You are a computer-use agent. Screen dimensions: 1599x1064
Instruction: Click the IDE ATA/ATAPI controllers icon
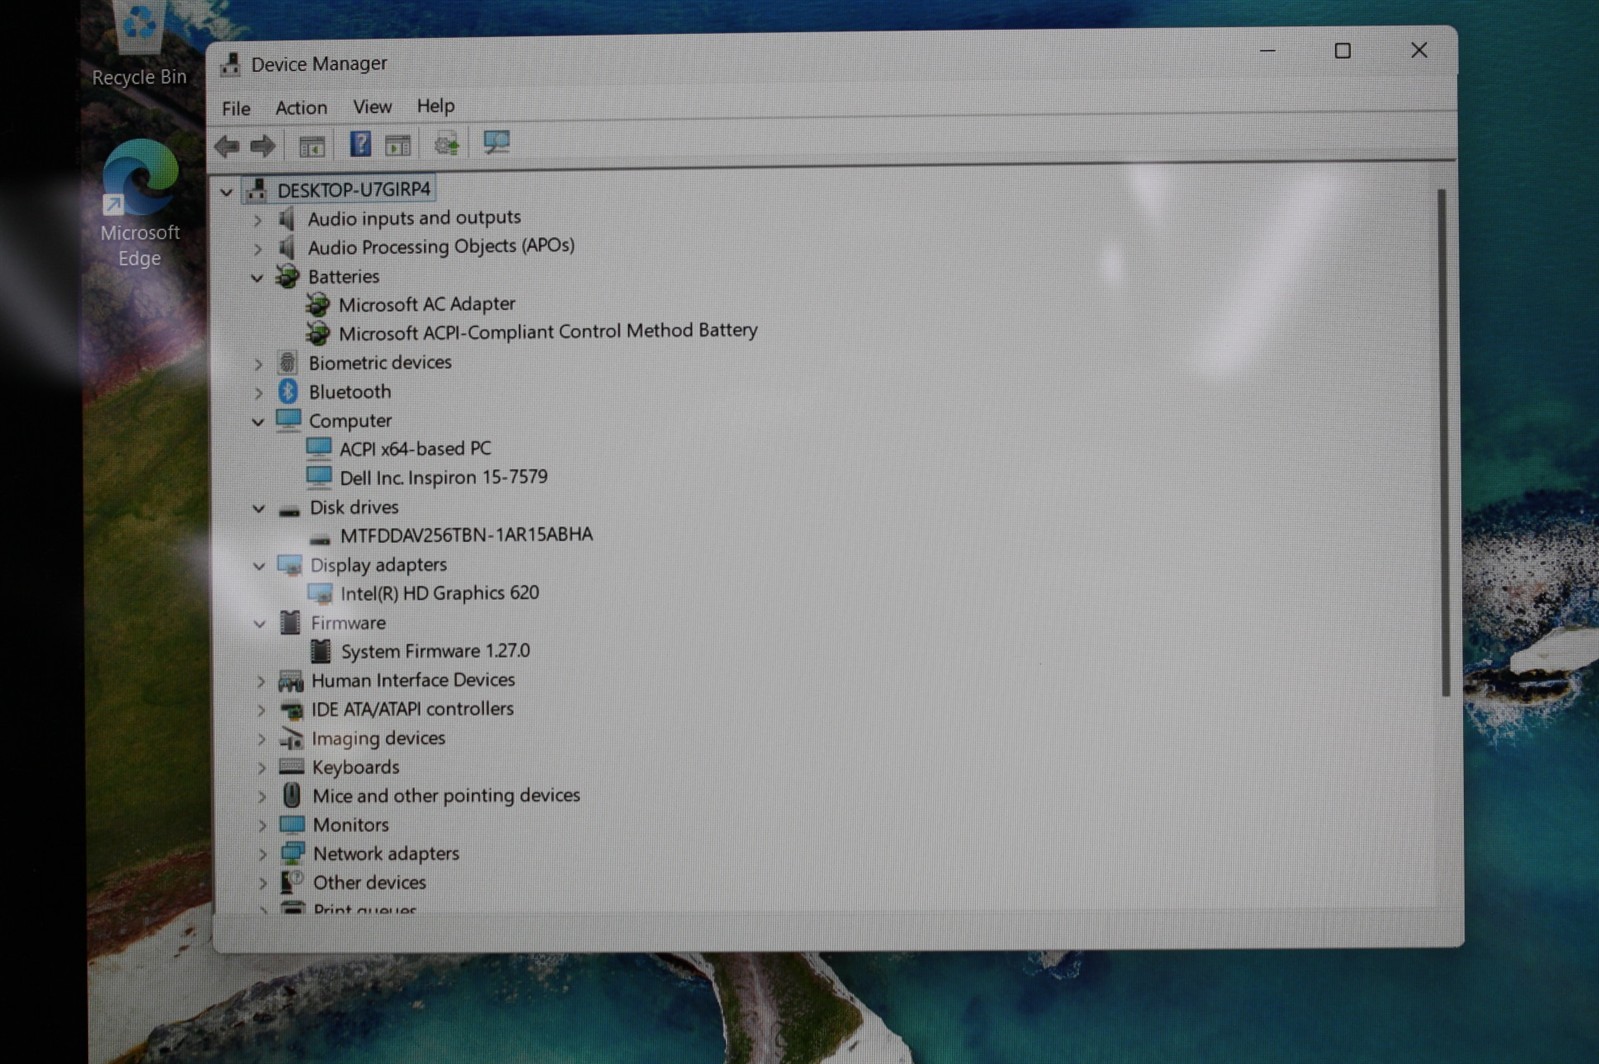[291, 710]
